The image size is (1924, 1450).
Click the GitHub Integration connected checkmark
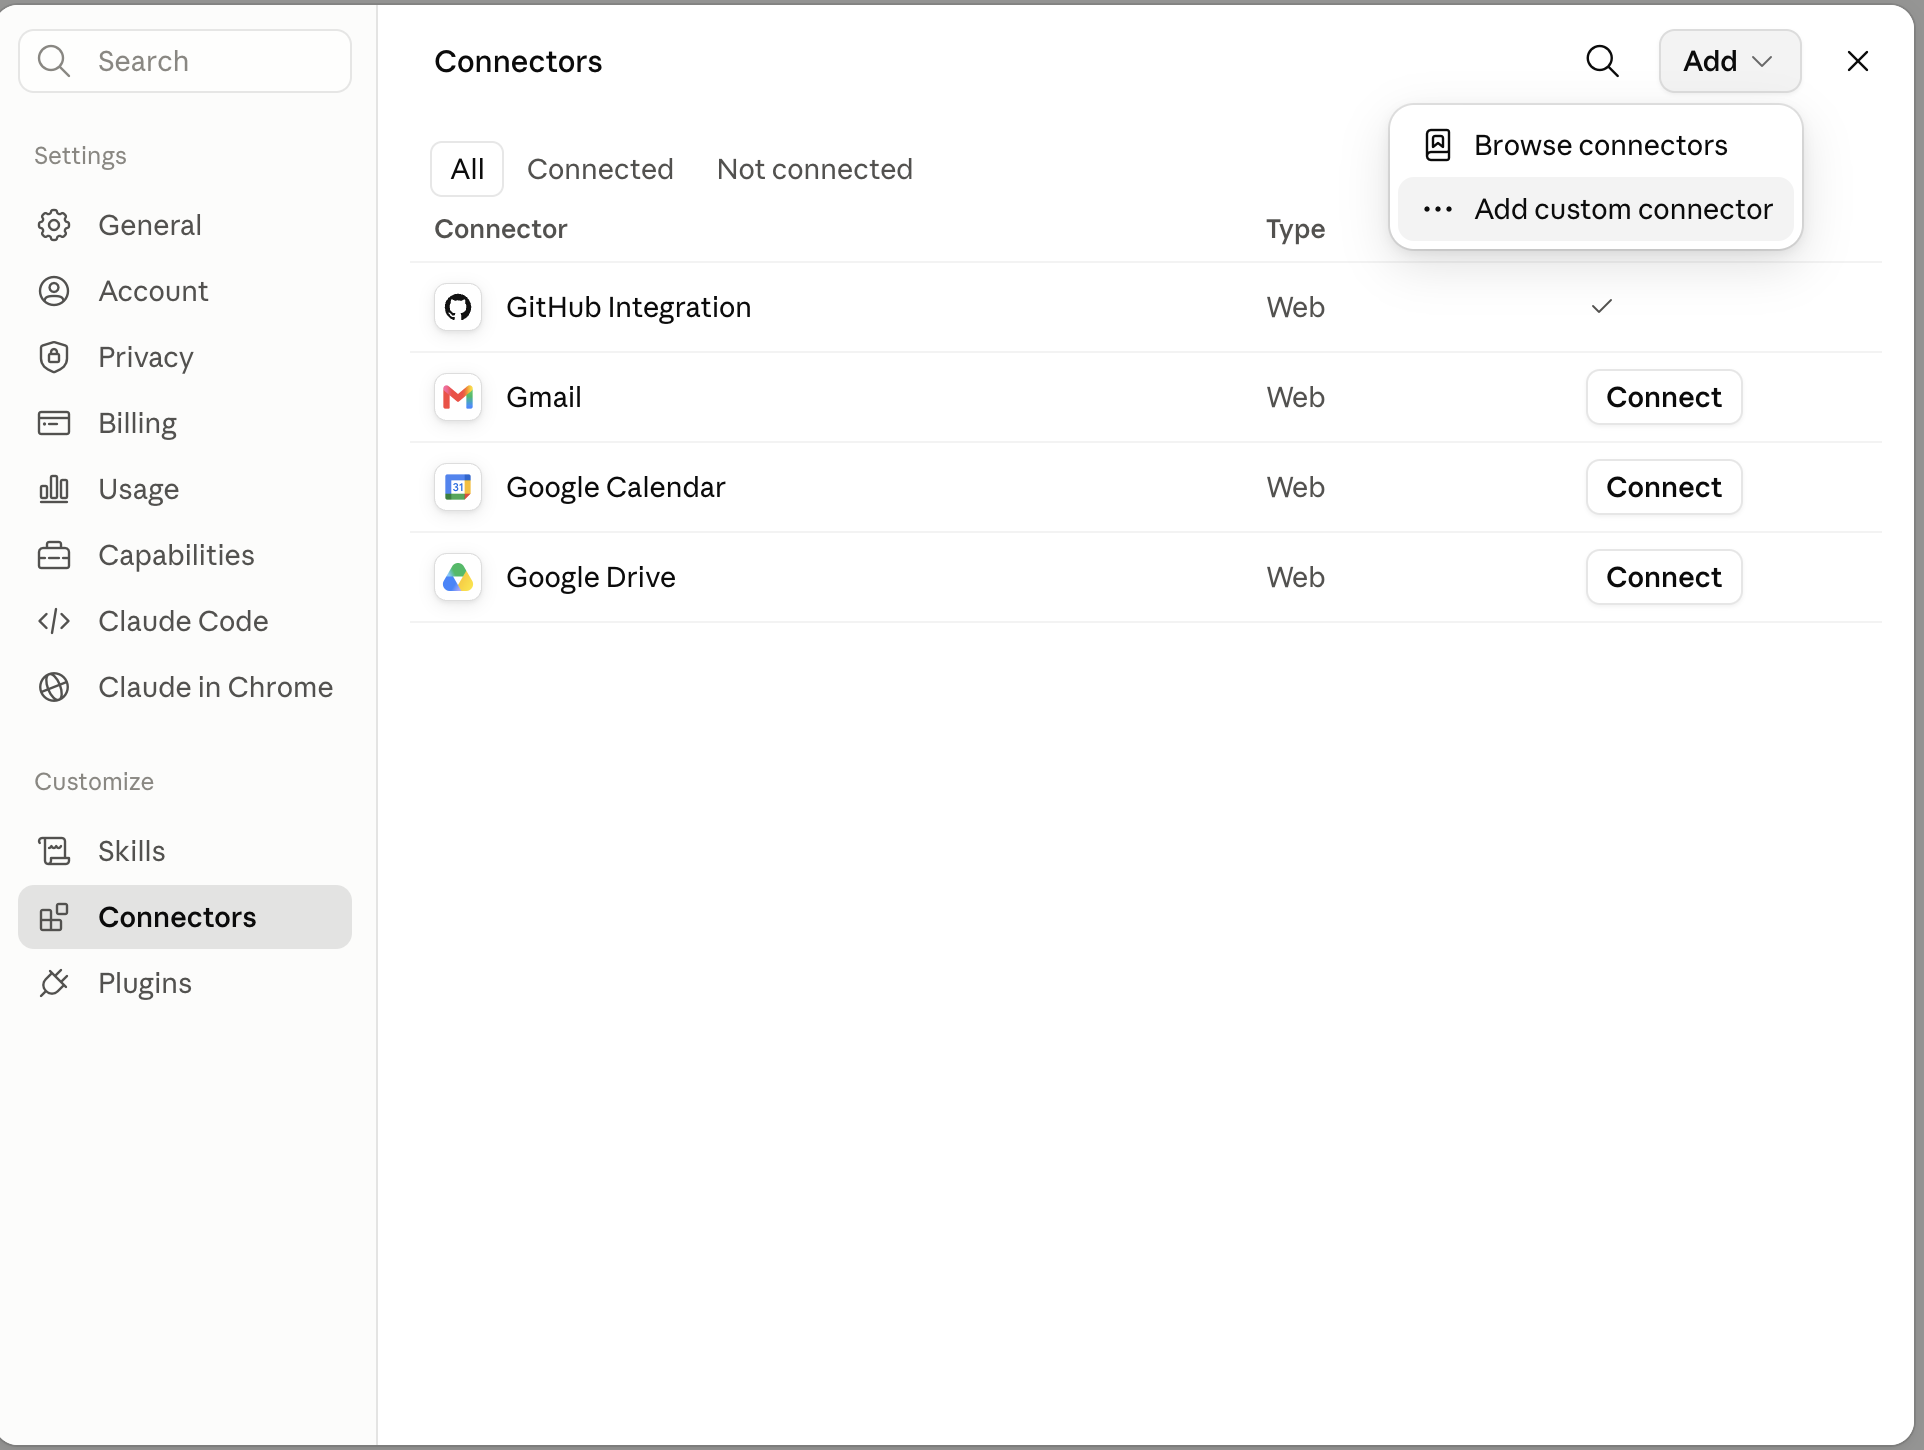(1602, 306)
